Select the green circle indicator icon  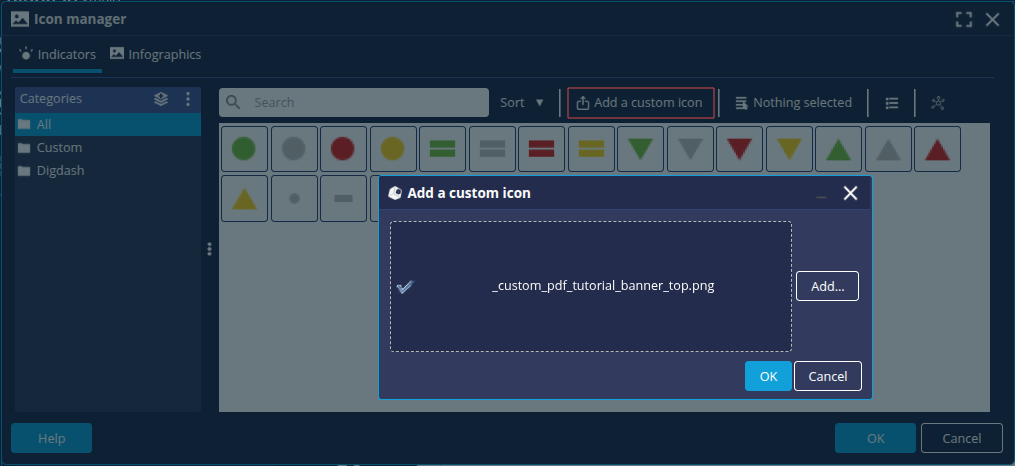point(244,149)
